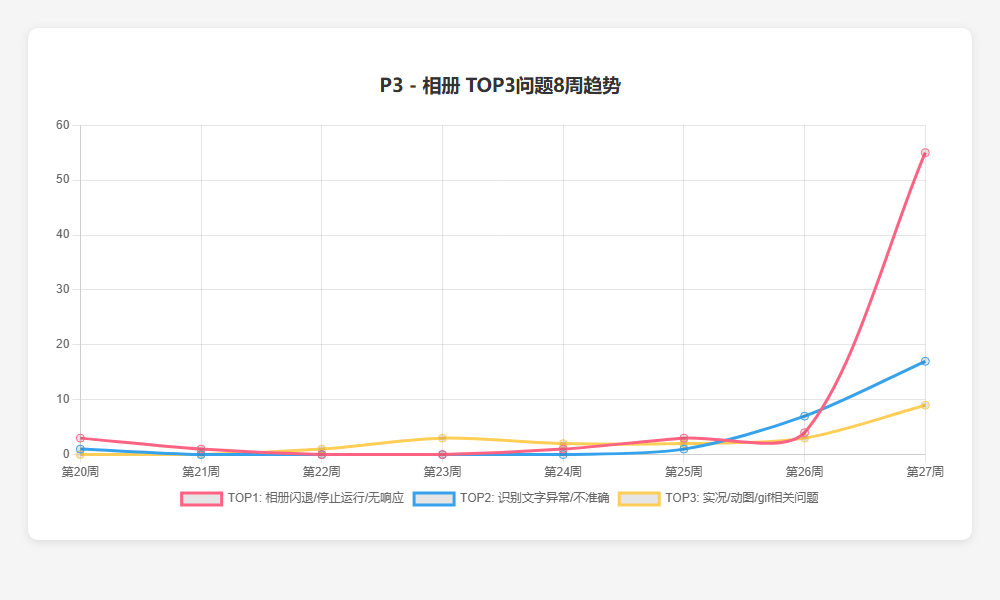Click the 60 y-axis label

62,125
